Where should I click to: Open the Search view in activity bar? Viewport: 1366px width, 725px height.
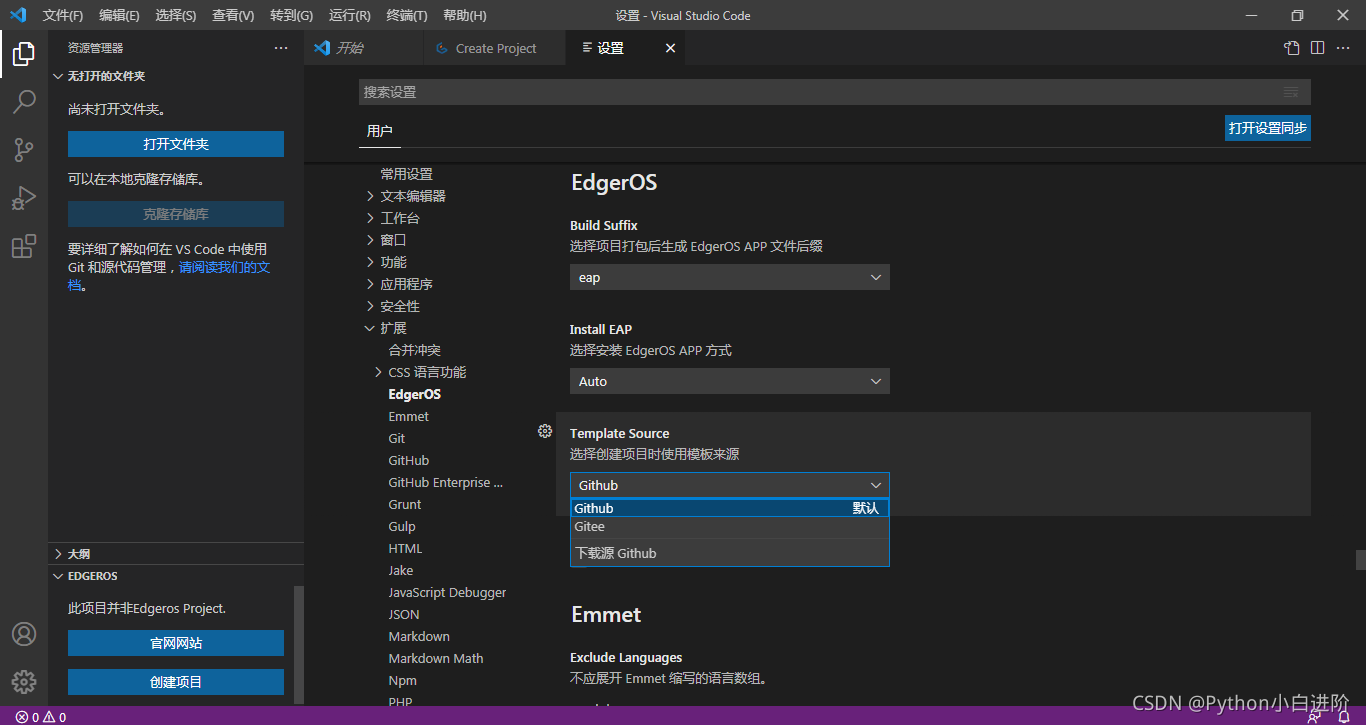click(24, 102)
